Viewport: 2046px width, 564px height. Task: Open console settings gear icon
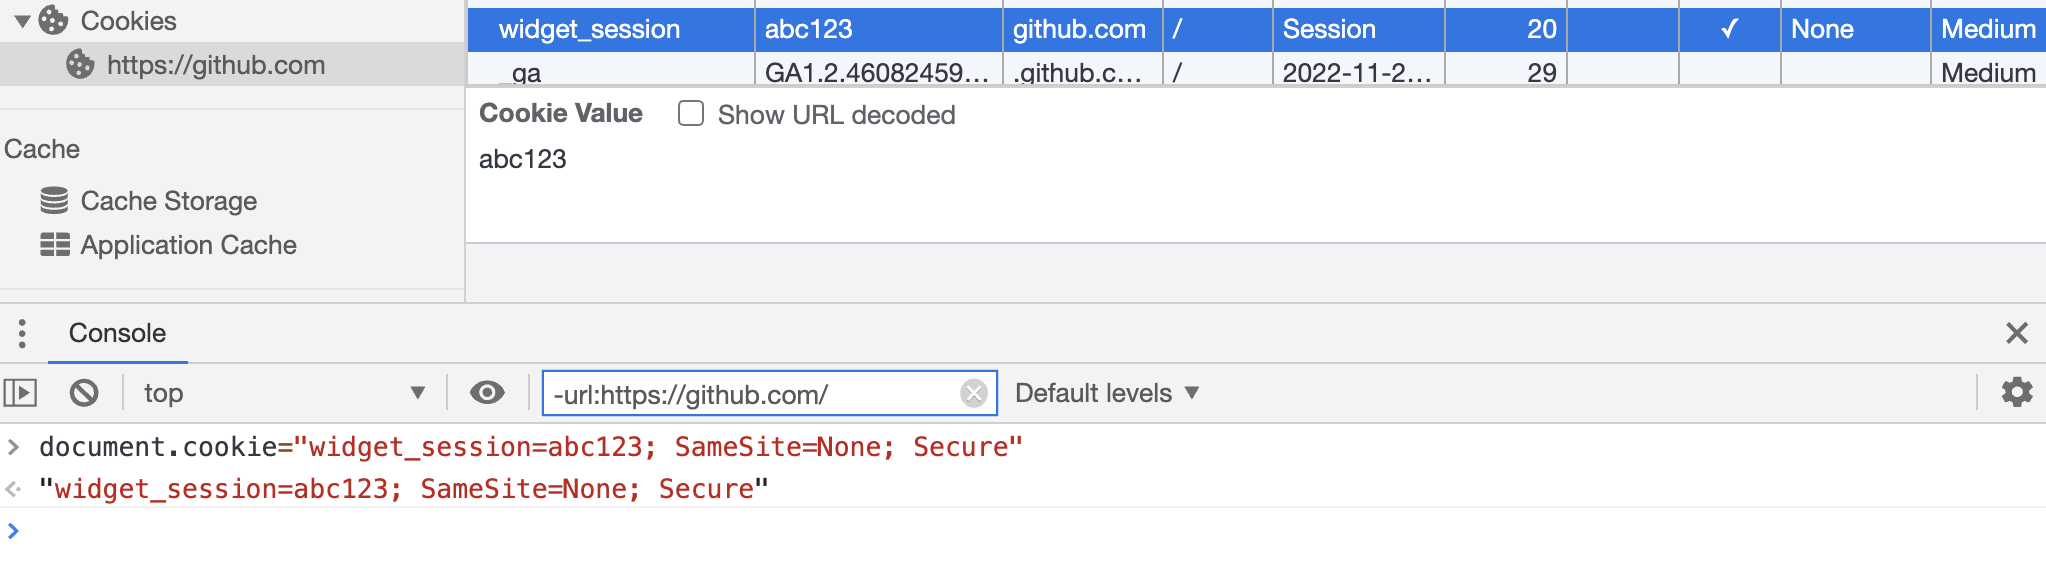coord(2017,392)
